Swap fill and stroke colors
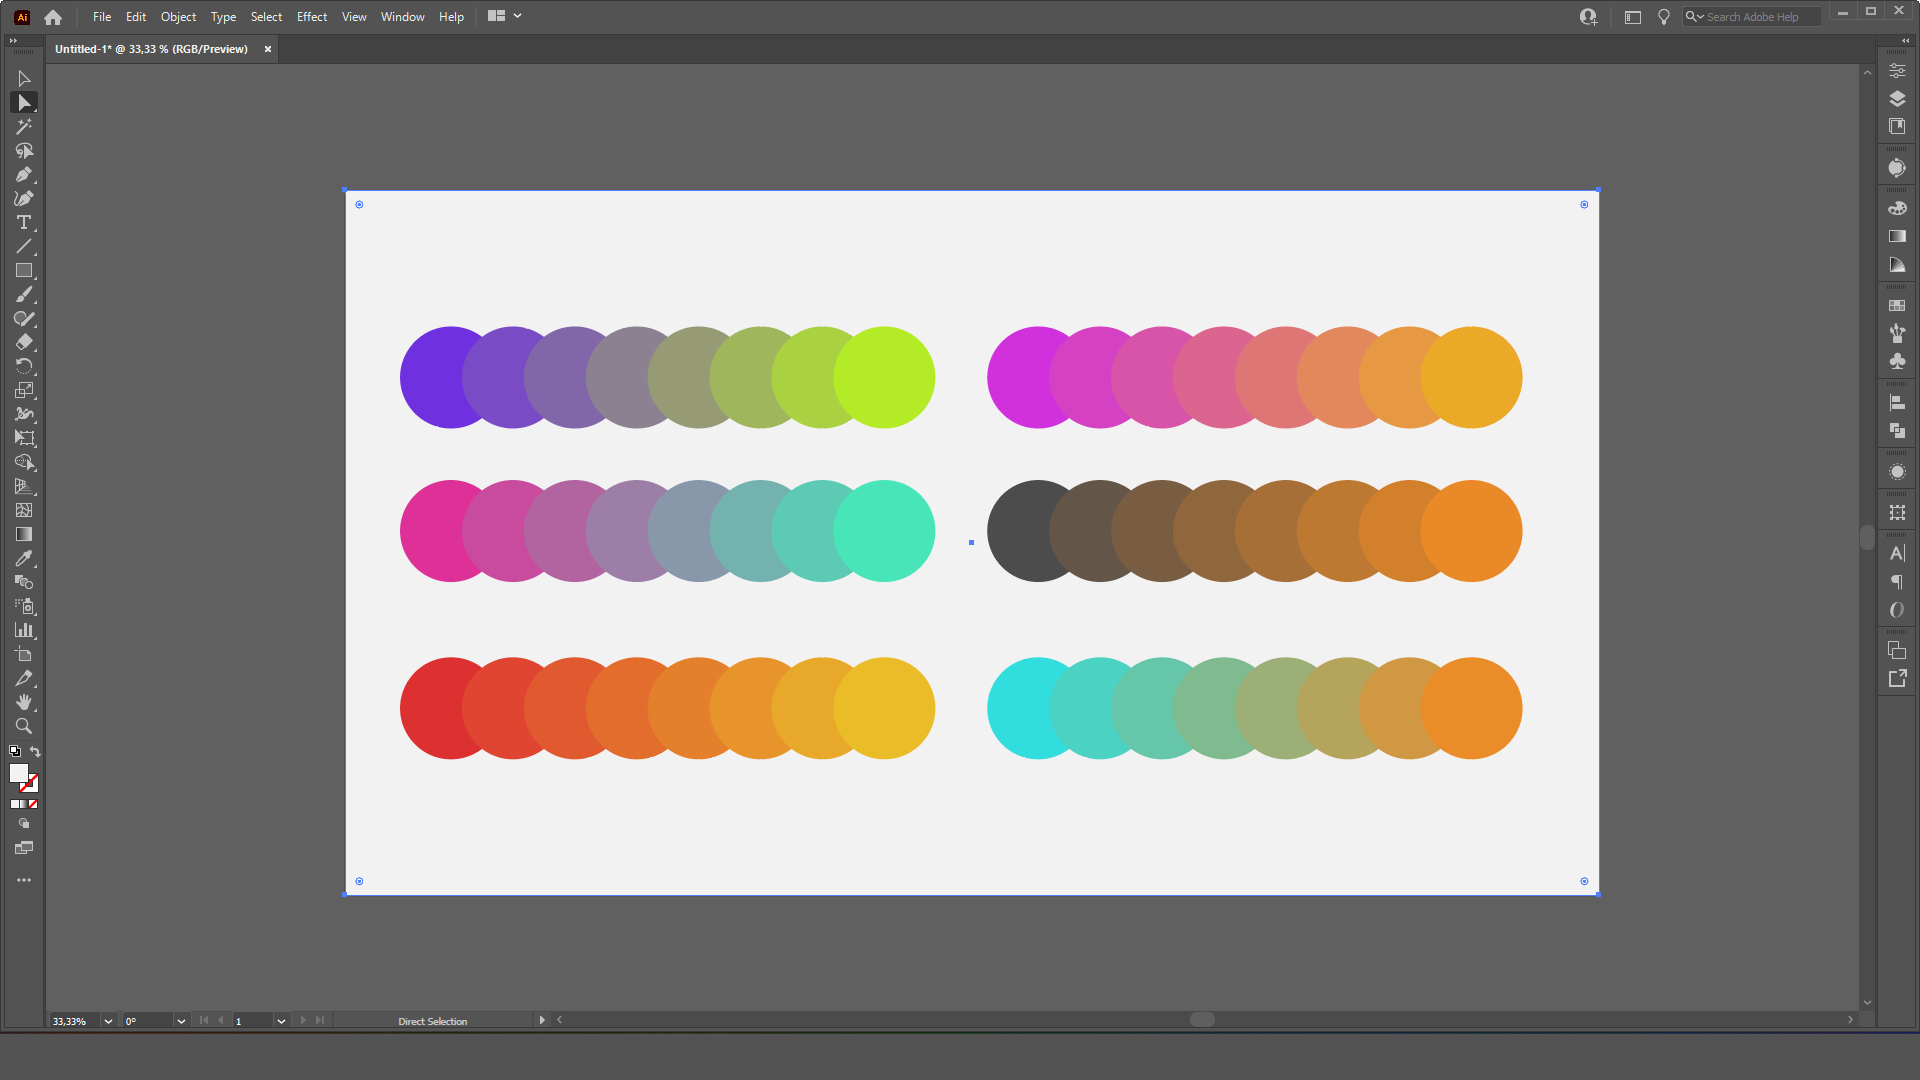This screenshot has height=1080, width=1920. tap(36, 752)
